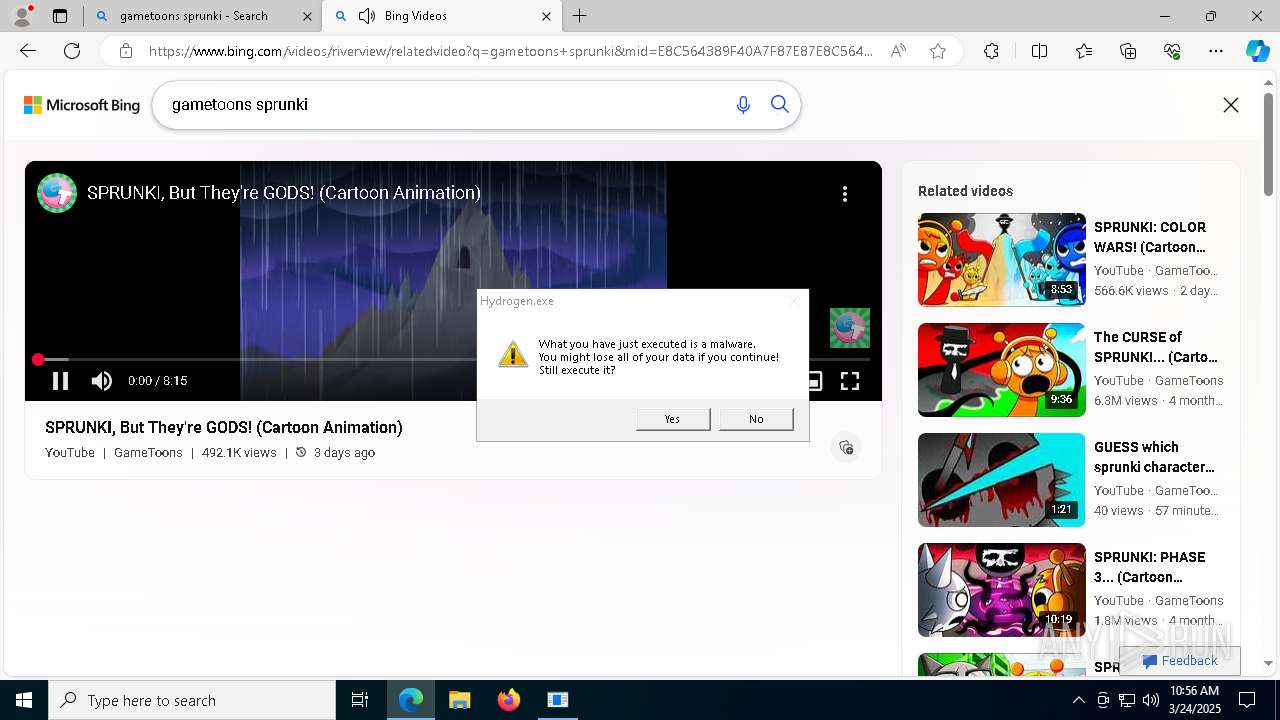The height and width of the screenshot is (720, 1280).
Task: Start voice search with microphone icon
Action: coord(743,105)
